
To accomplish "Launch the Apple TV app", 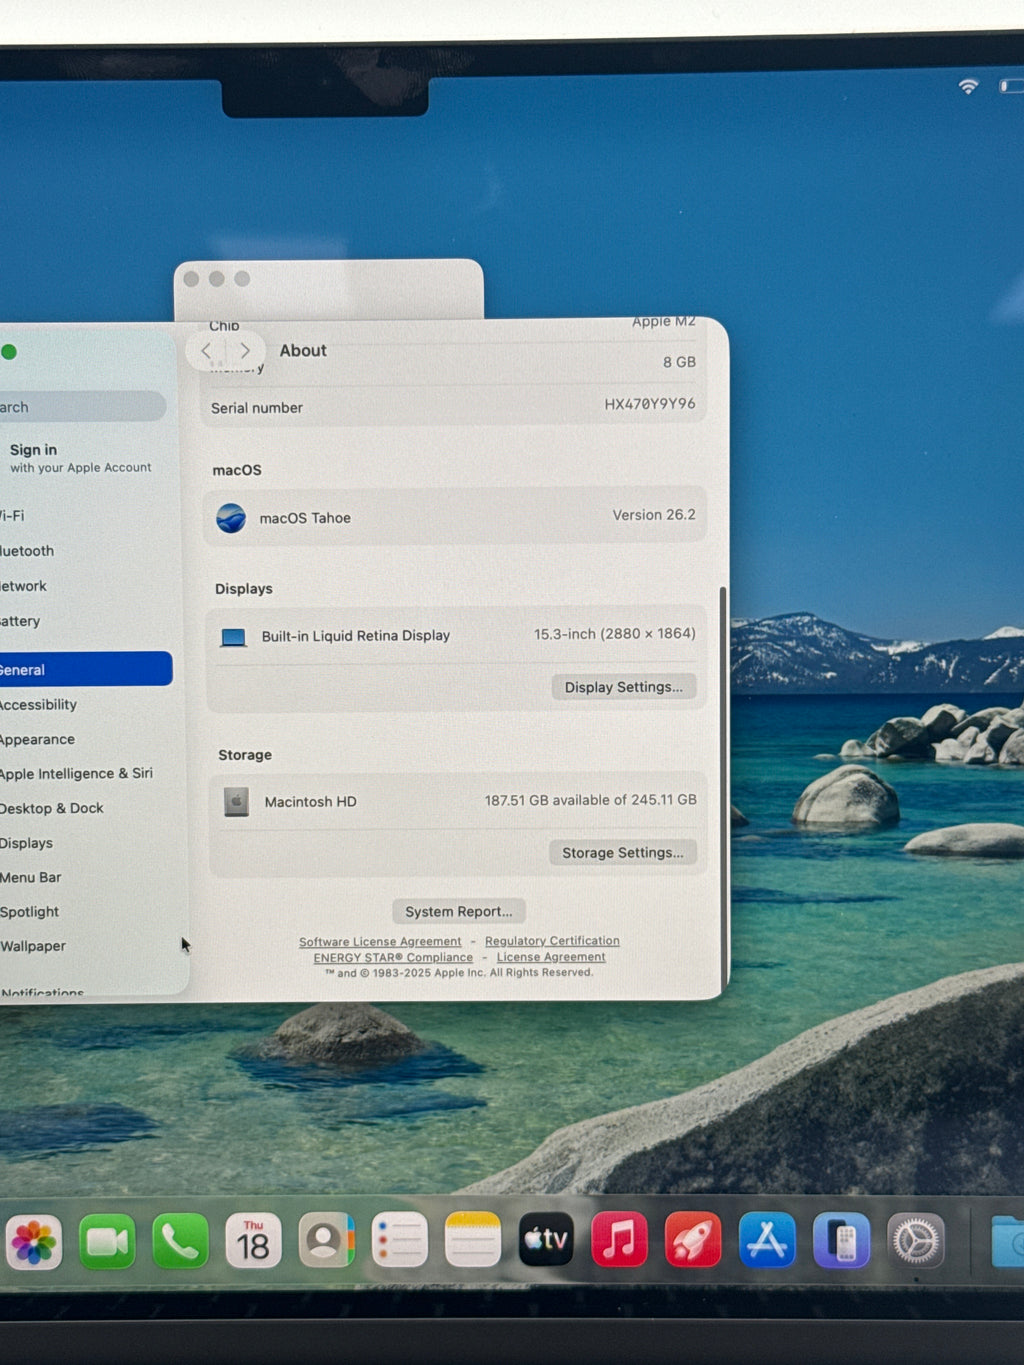I will (x=546, y=1240).
